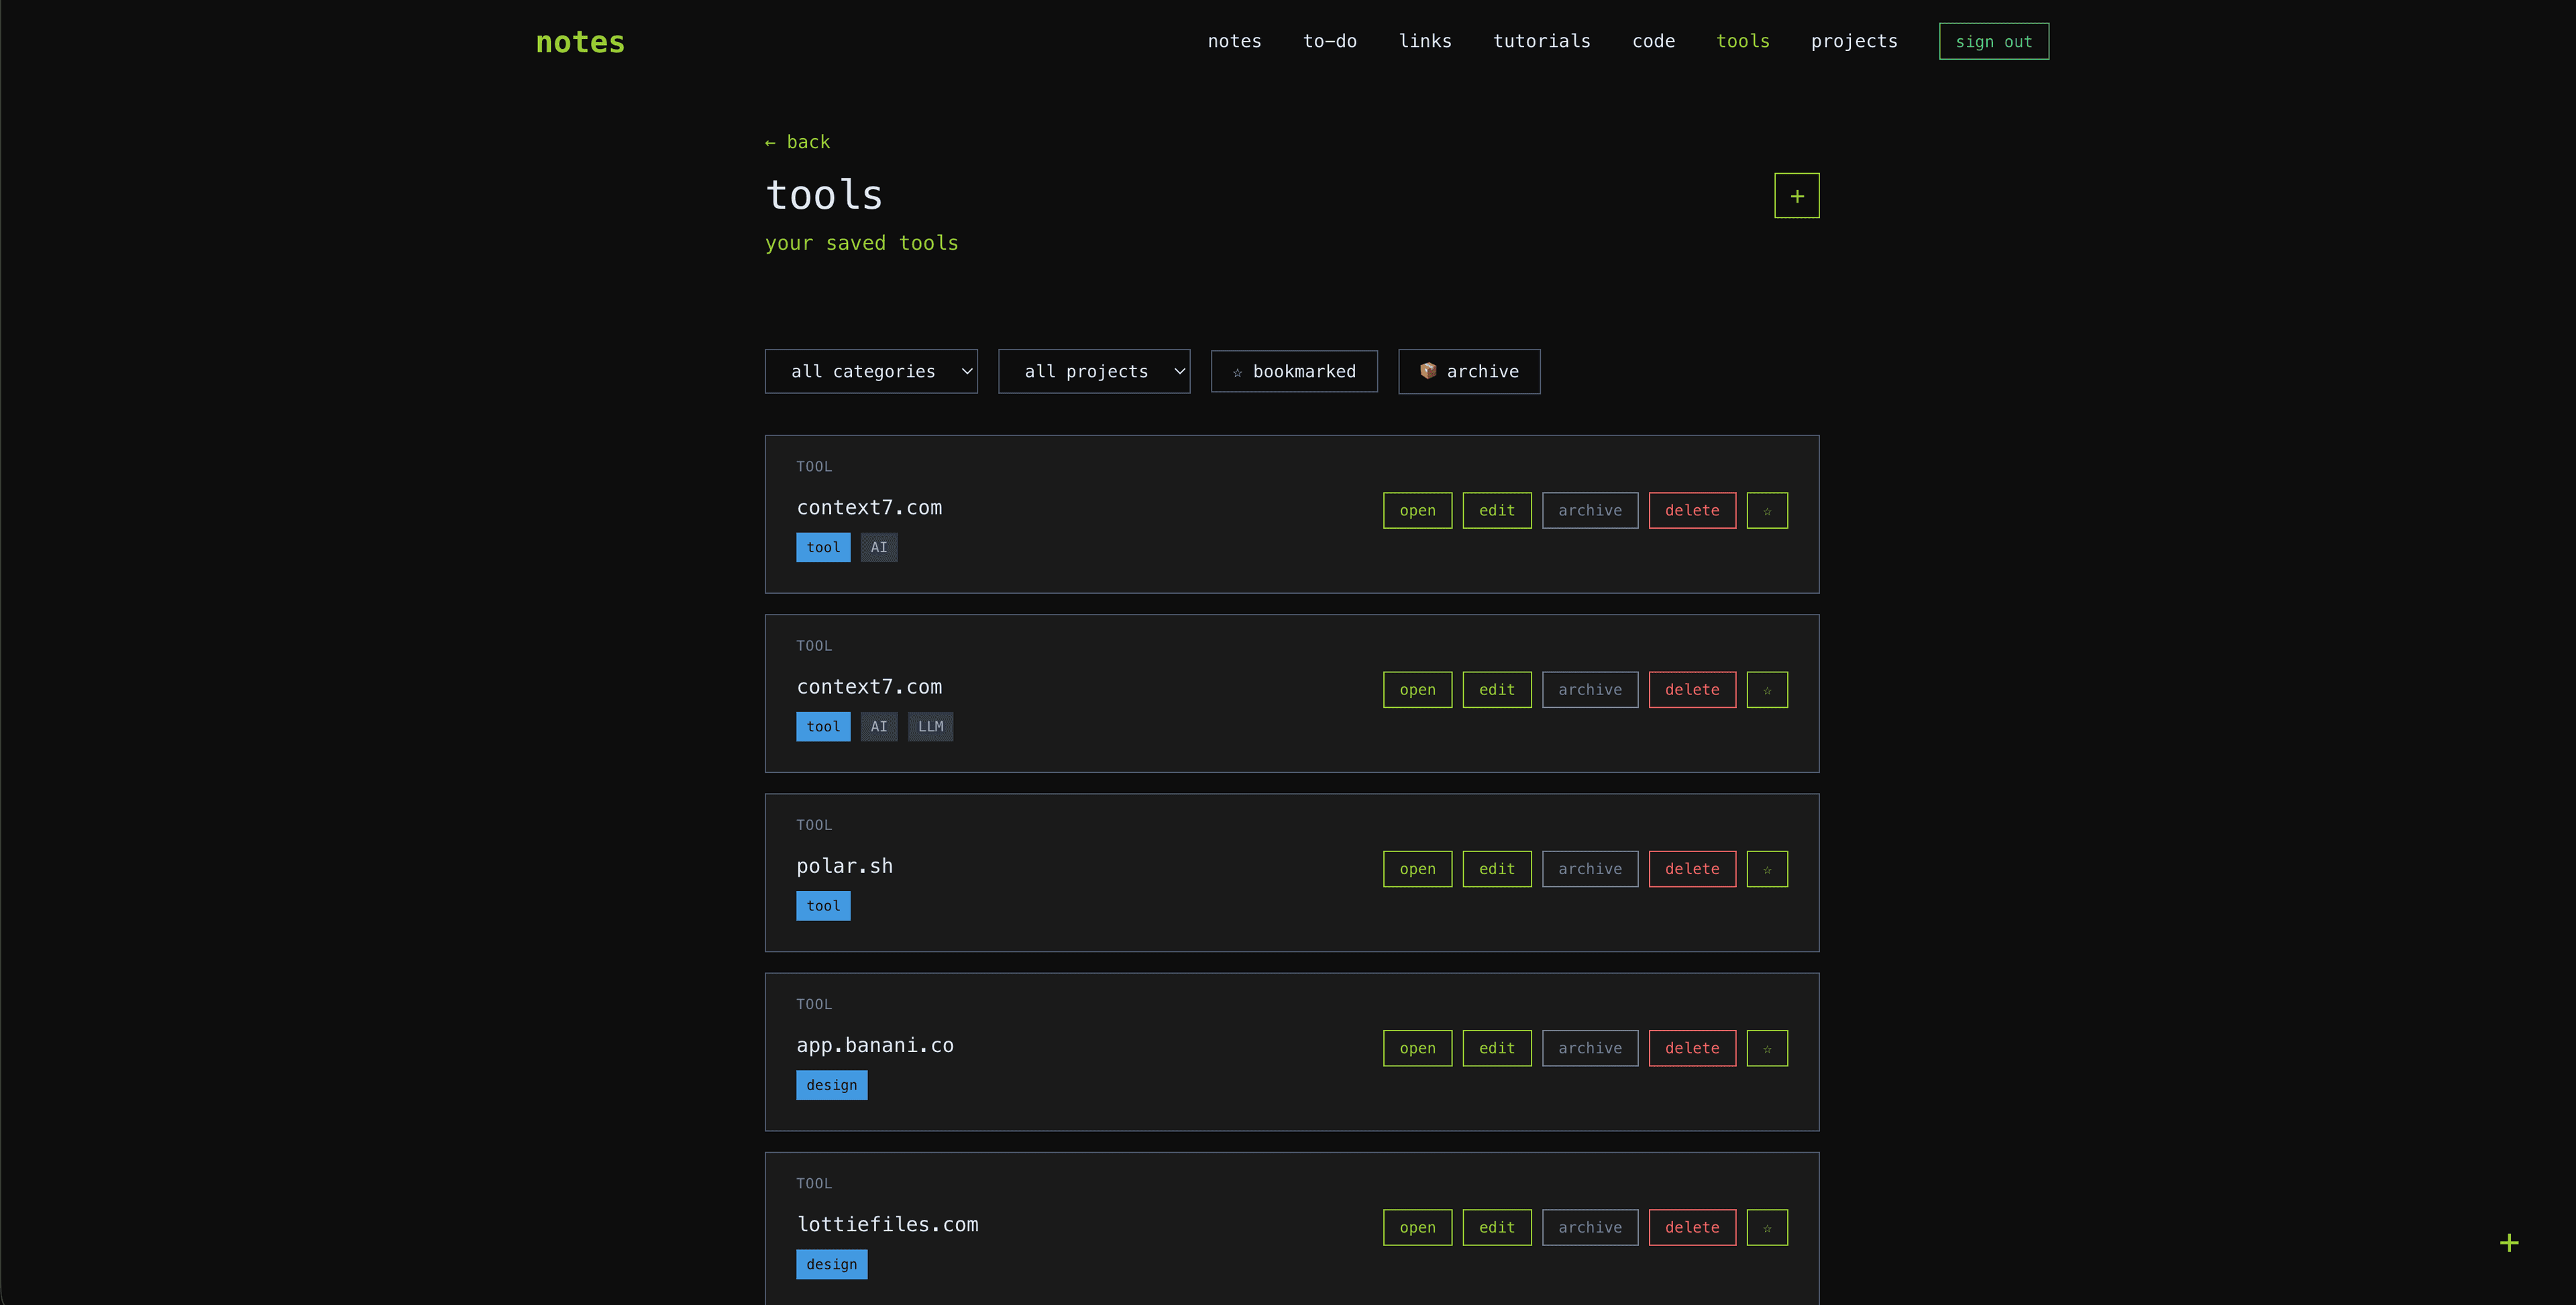Star the lottiefiles.com tool

(x=1767, y=1227)
